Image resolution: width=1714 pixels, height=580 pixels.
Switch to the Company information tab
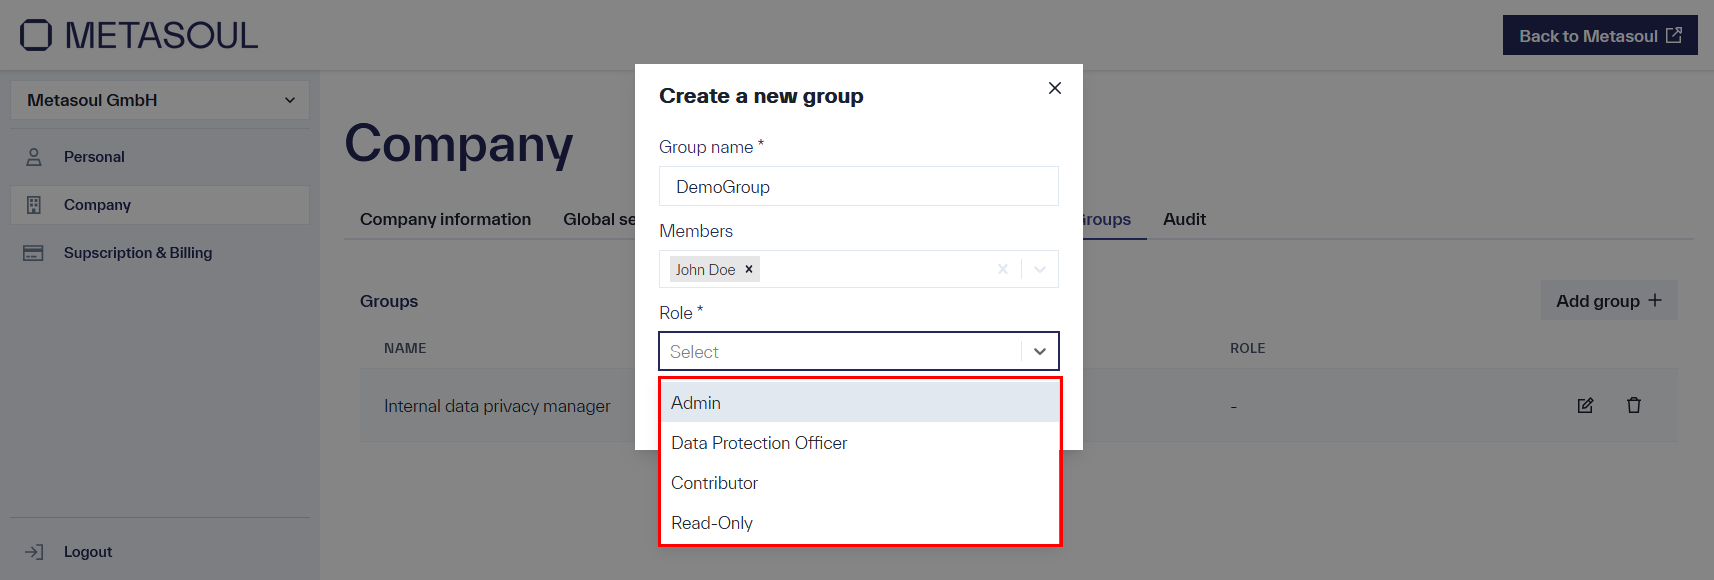(x=445, y=219)
